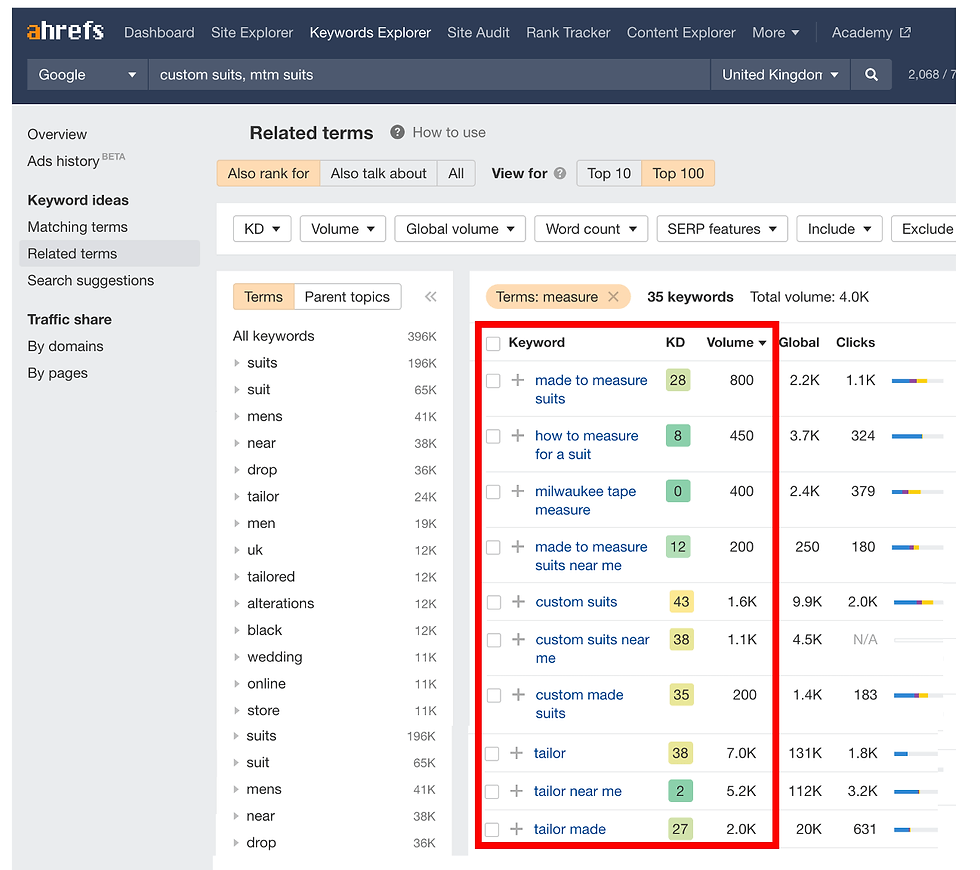This screenshot has height=870, width=980.
Task: Click the How to use help icon
Action: click(x=397, y=132)
